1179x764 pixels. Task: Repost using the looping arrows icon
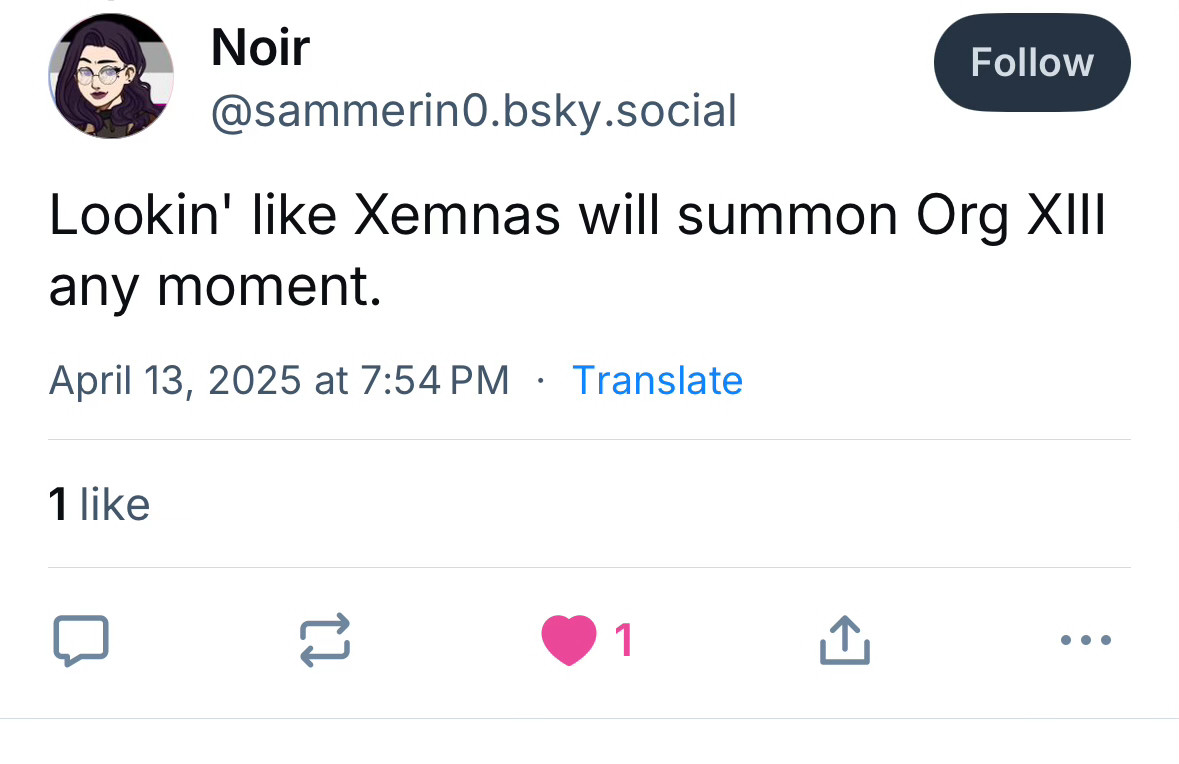tap(325, 640)
